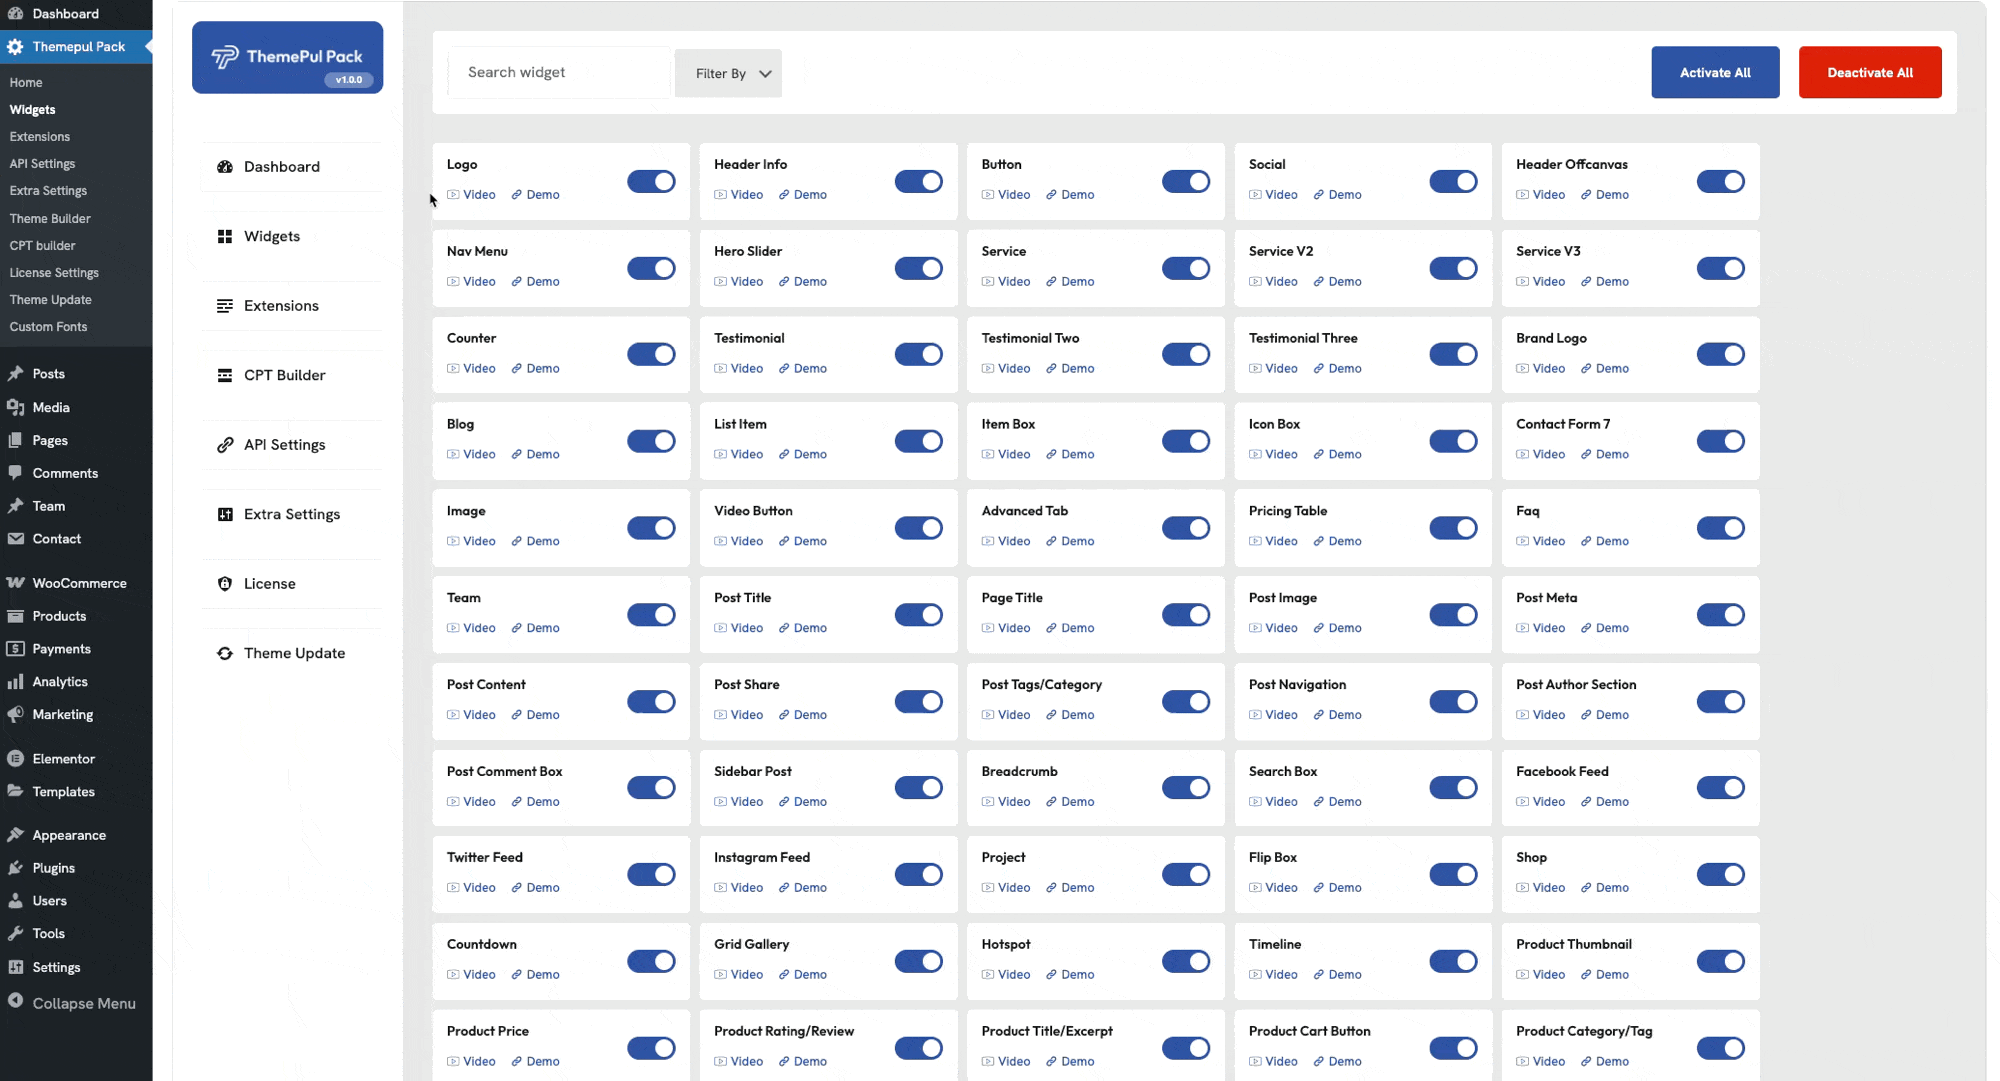2000x1081 pixels.
Task: Toggle the Logo widget switch
Action: pyautogui.click(x=651, y=181)
